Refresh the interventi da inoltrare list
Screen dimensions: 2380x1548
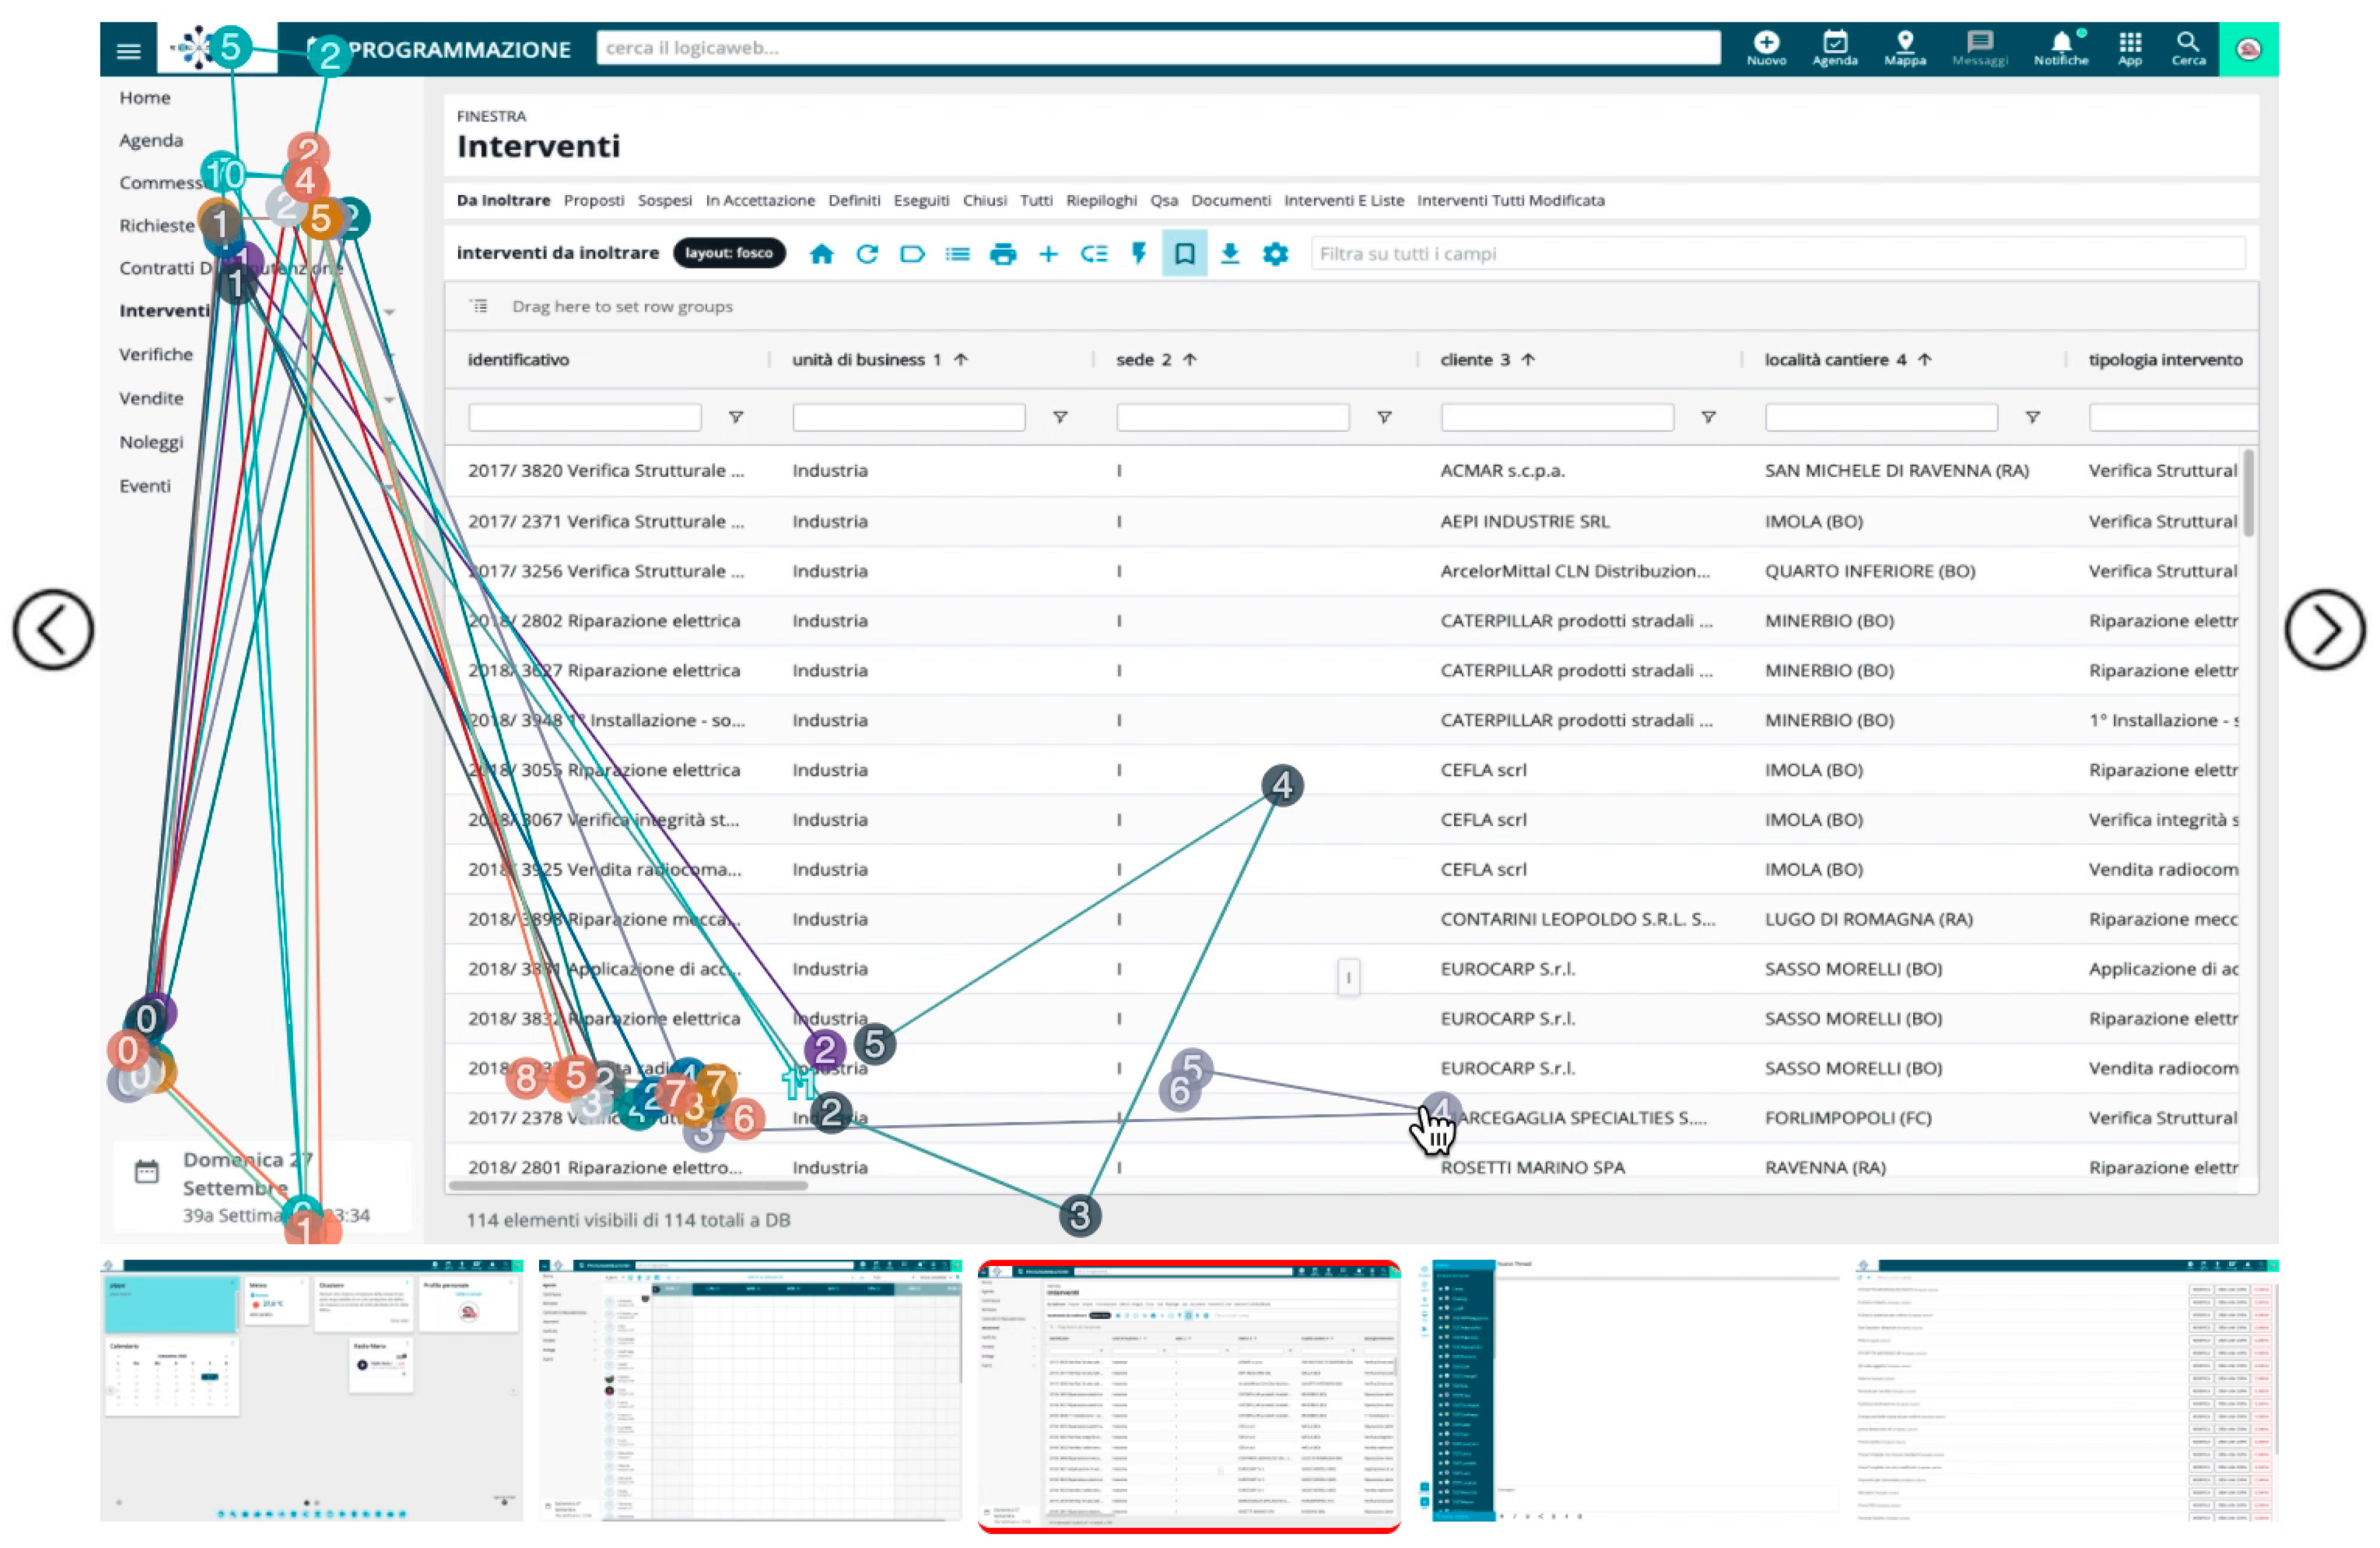pyautogui.click(x=867, y=254)
